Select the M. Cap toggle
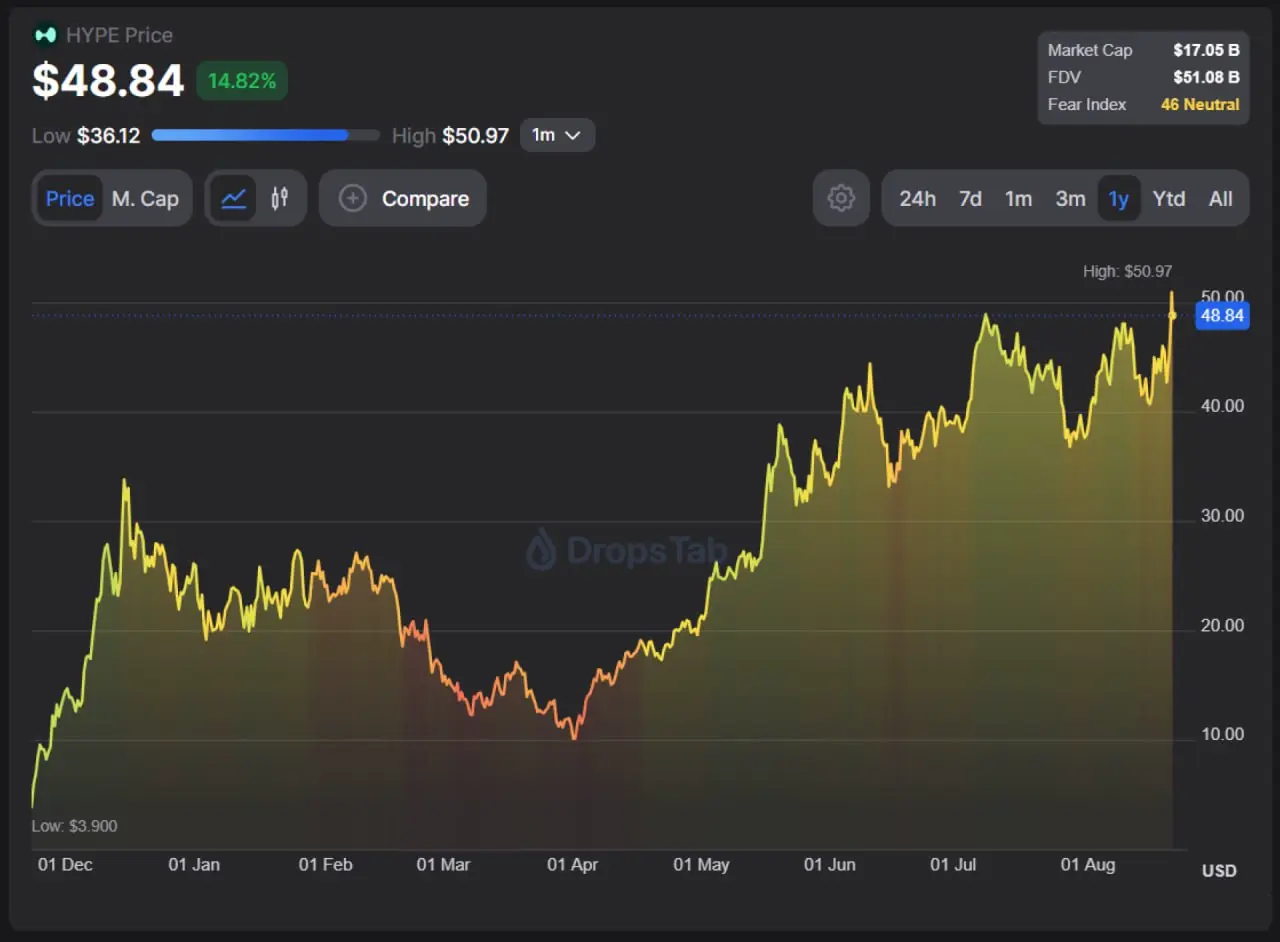 tap(145, 198)
